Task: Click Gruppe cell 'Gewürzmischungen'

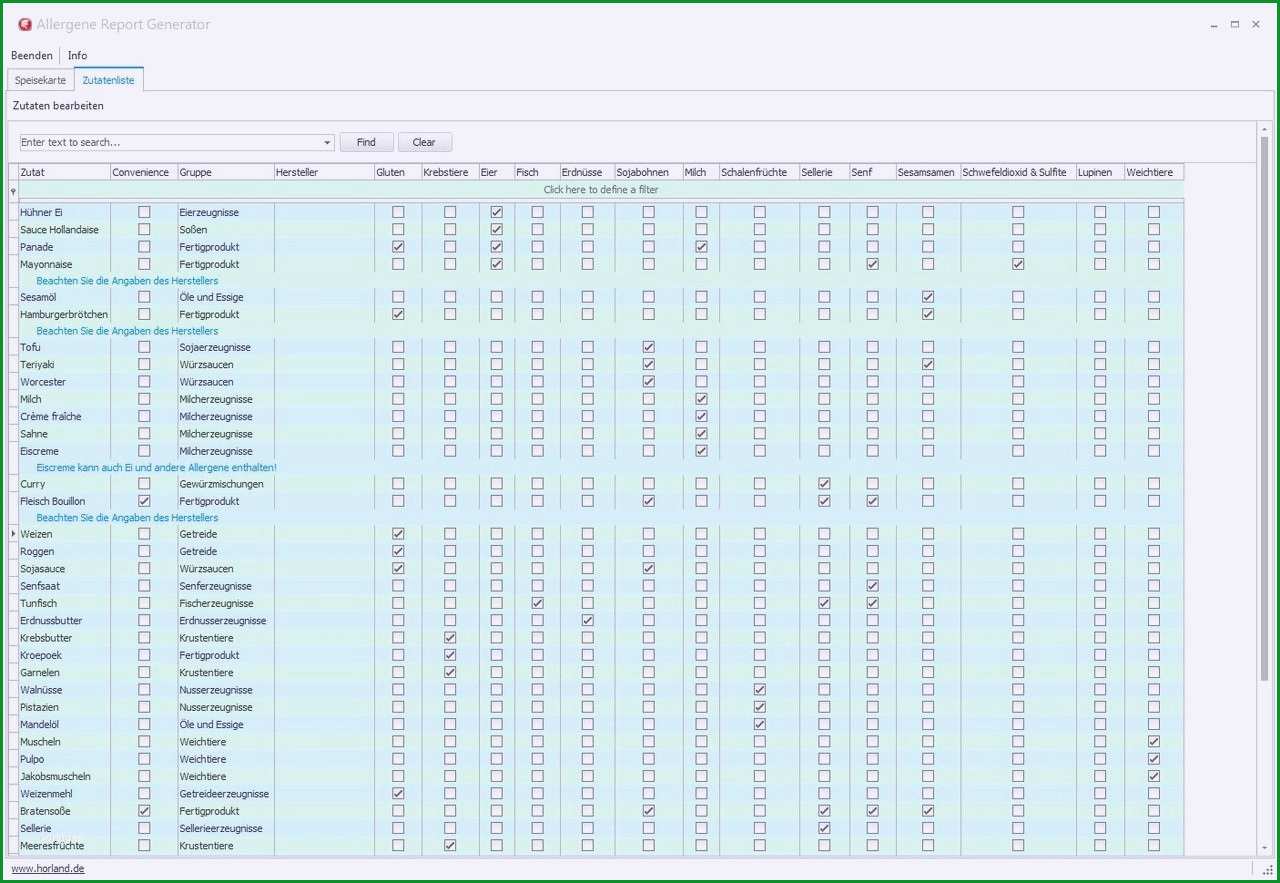Action: tap(225, 484)
